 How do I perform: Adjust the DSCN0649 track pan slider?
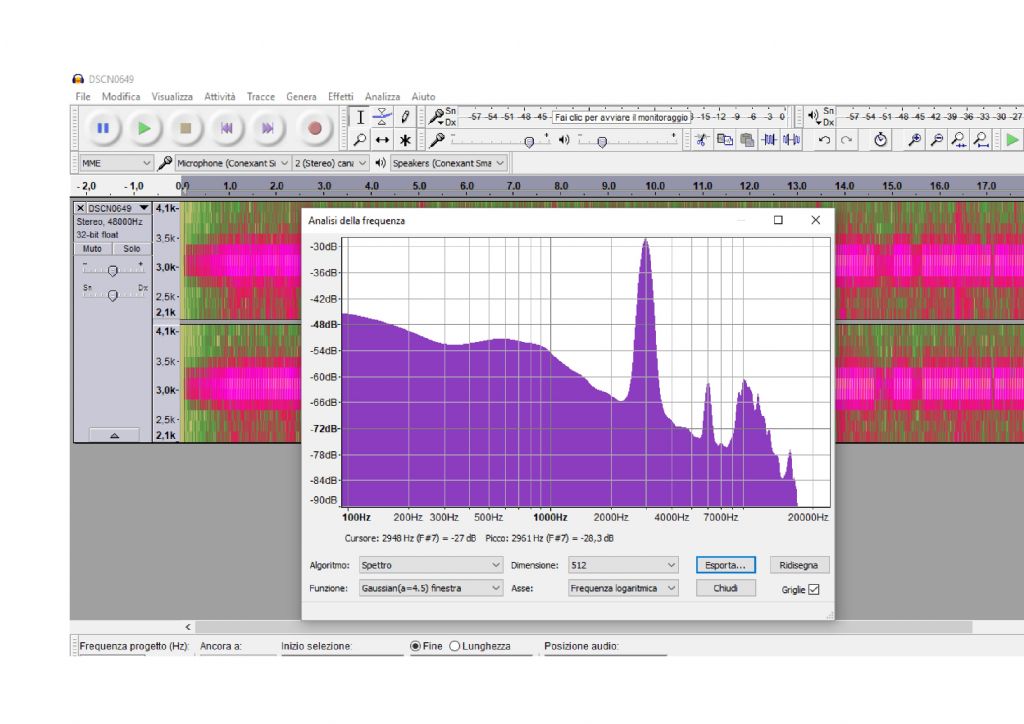pos(113,294)
